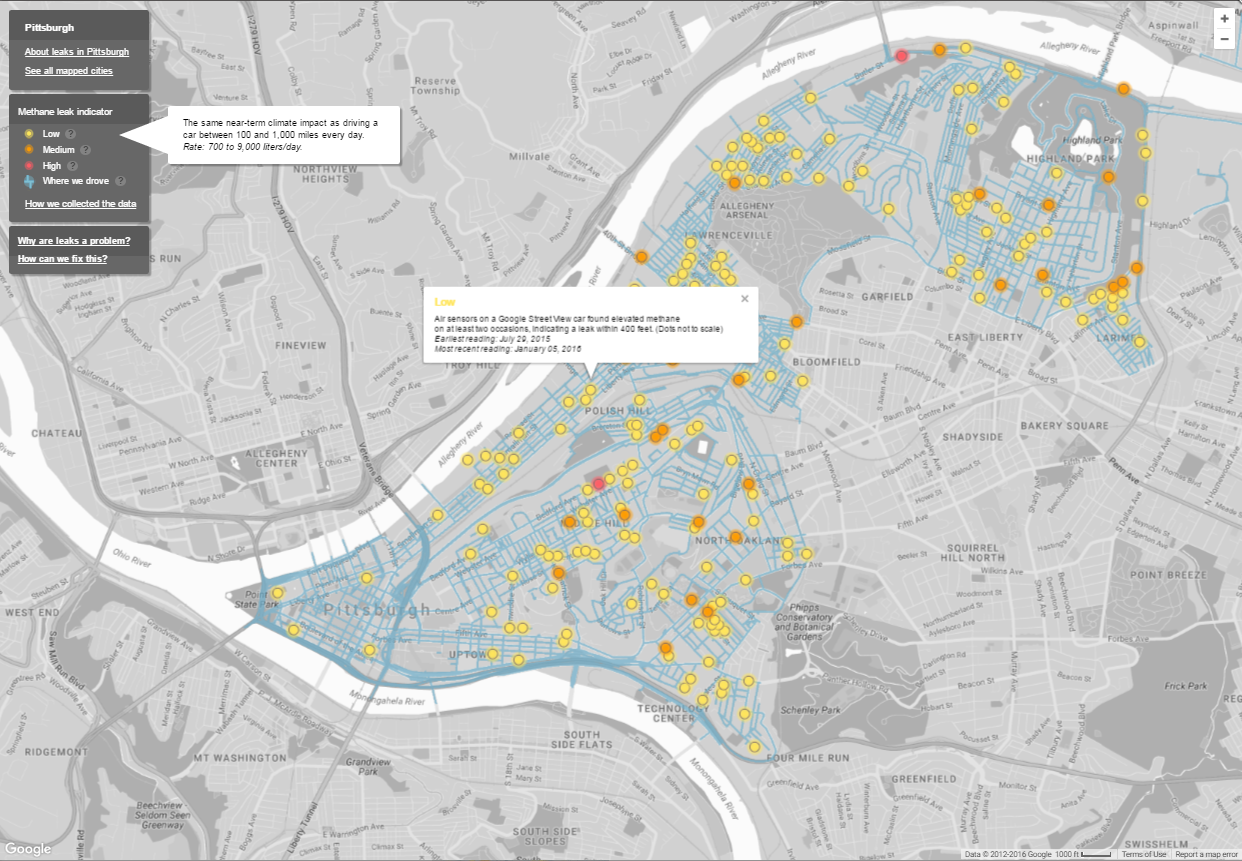Open the Terms of Use link

(x=1144, y=854)
